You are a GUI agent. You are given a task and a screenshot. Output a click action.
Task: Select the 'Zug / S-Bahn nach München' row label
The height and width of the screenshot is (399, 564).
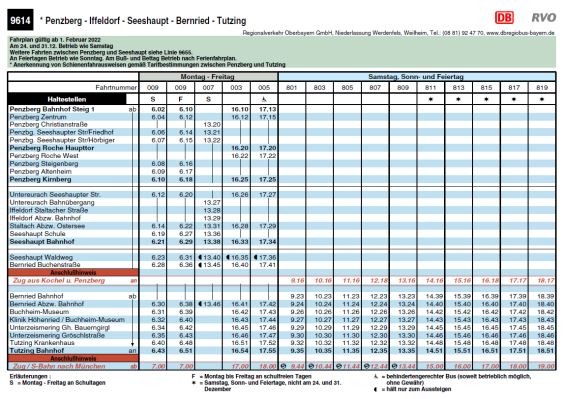pos(59,366)
